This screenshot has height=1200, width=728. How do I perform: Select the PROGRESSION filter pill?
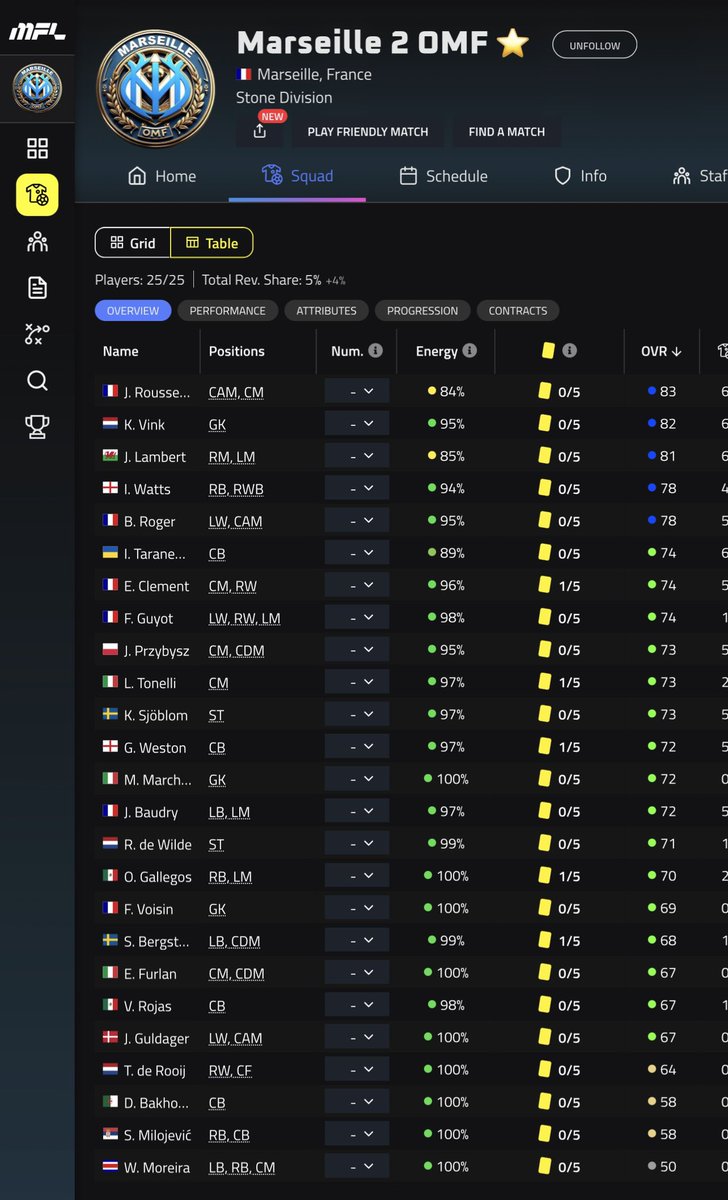coord(422,311)
